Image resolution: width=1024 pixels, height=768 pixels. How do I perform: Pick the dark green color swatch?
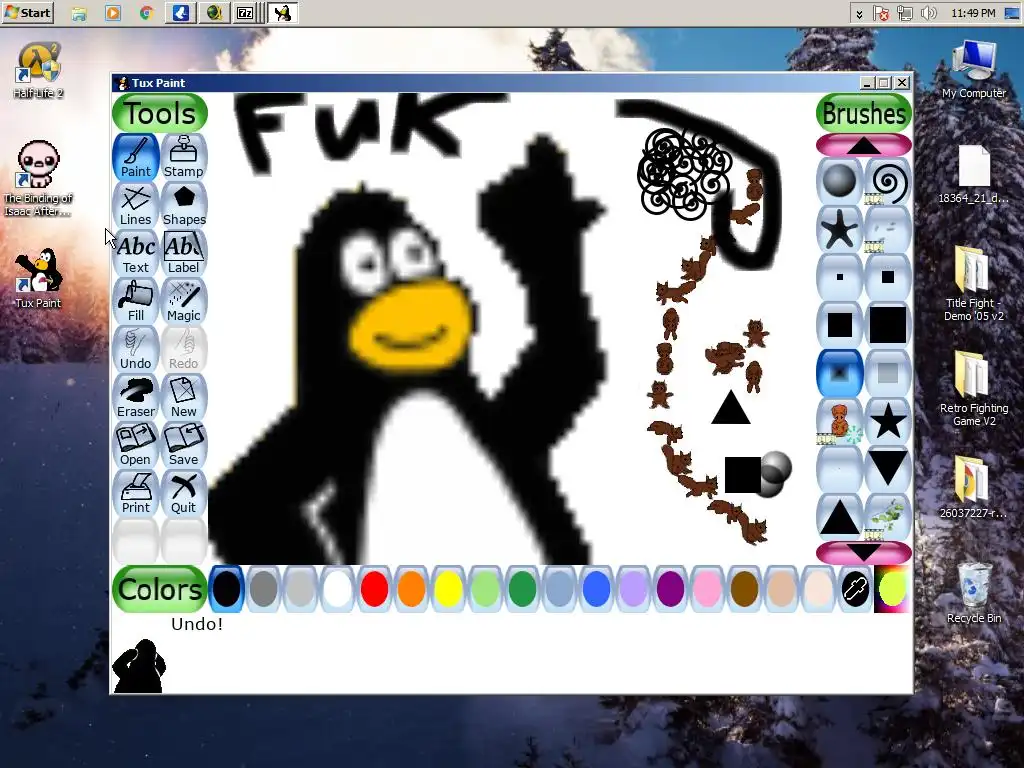click(x=522, y=588)
